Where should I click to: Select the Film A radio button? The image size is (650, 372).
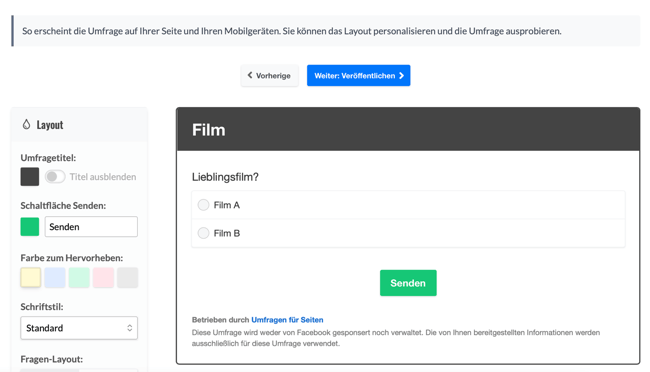tap(203, 205)
